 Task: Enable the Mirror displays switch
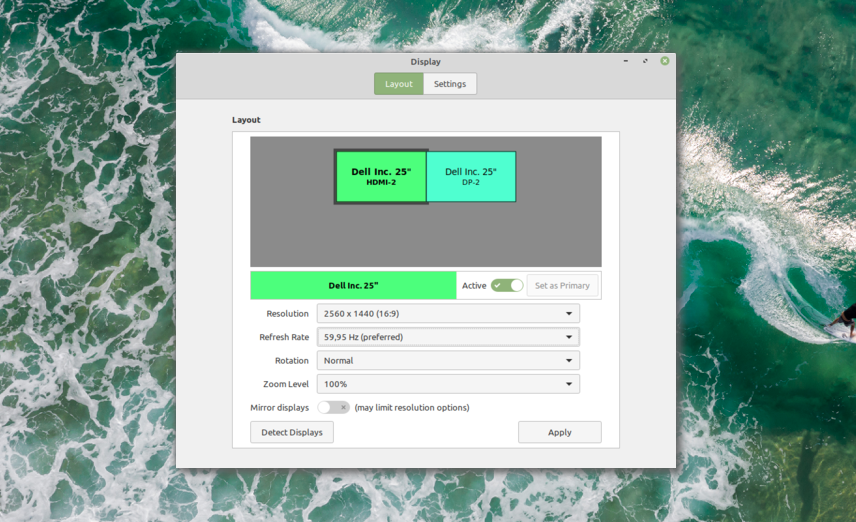[334, 407]
